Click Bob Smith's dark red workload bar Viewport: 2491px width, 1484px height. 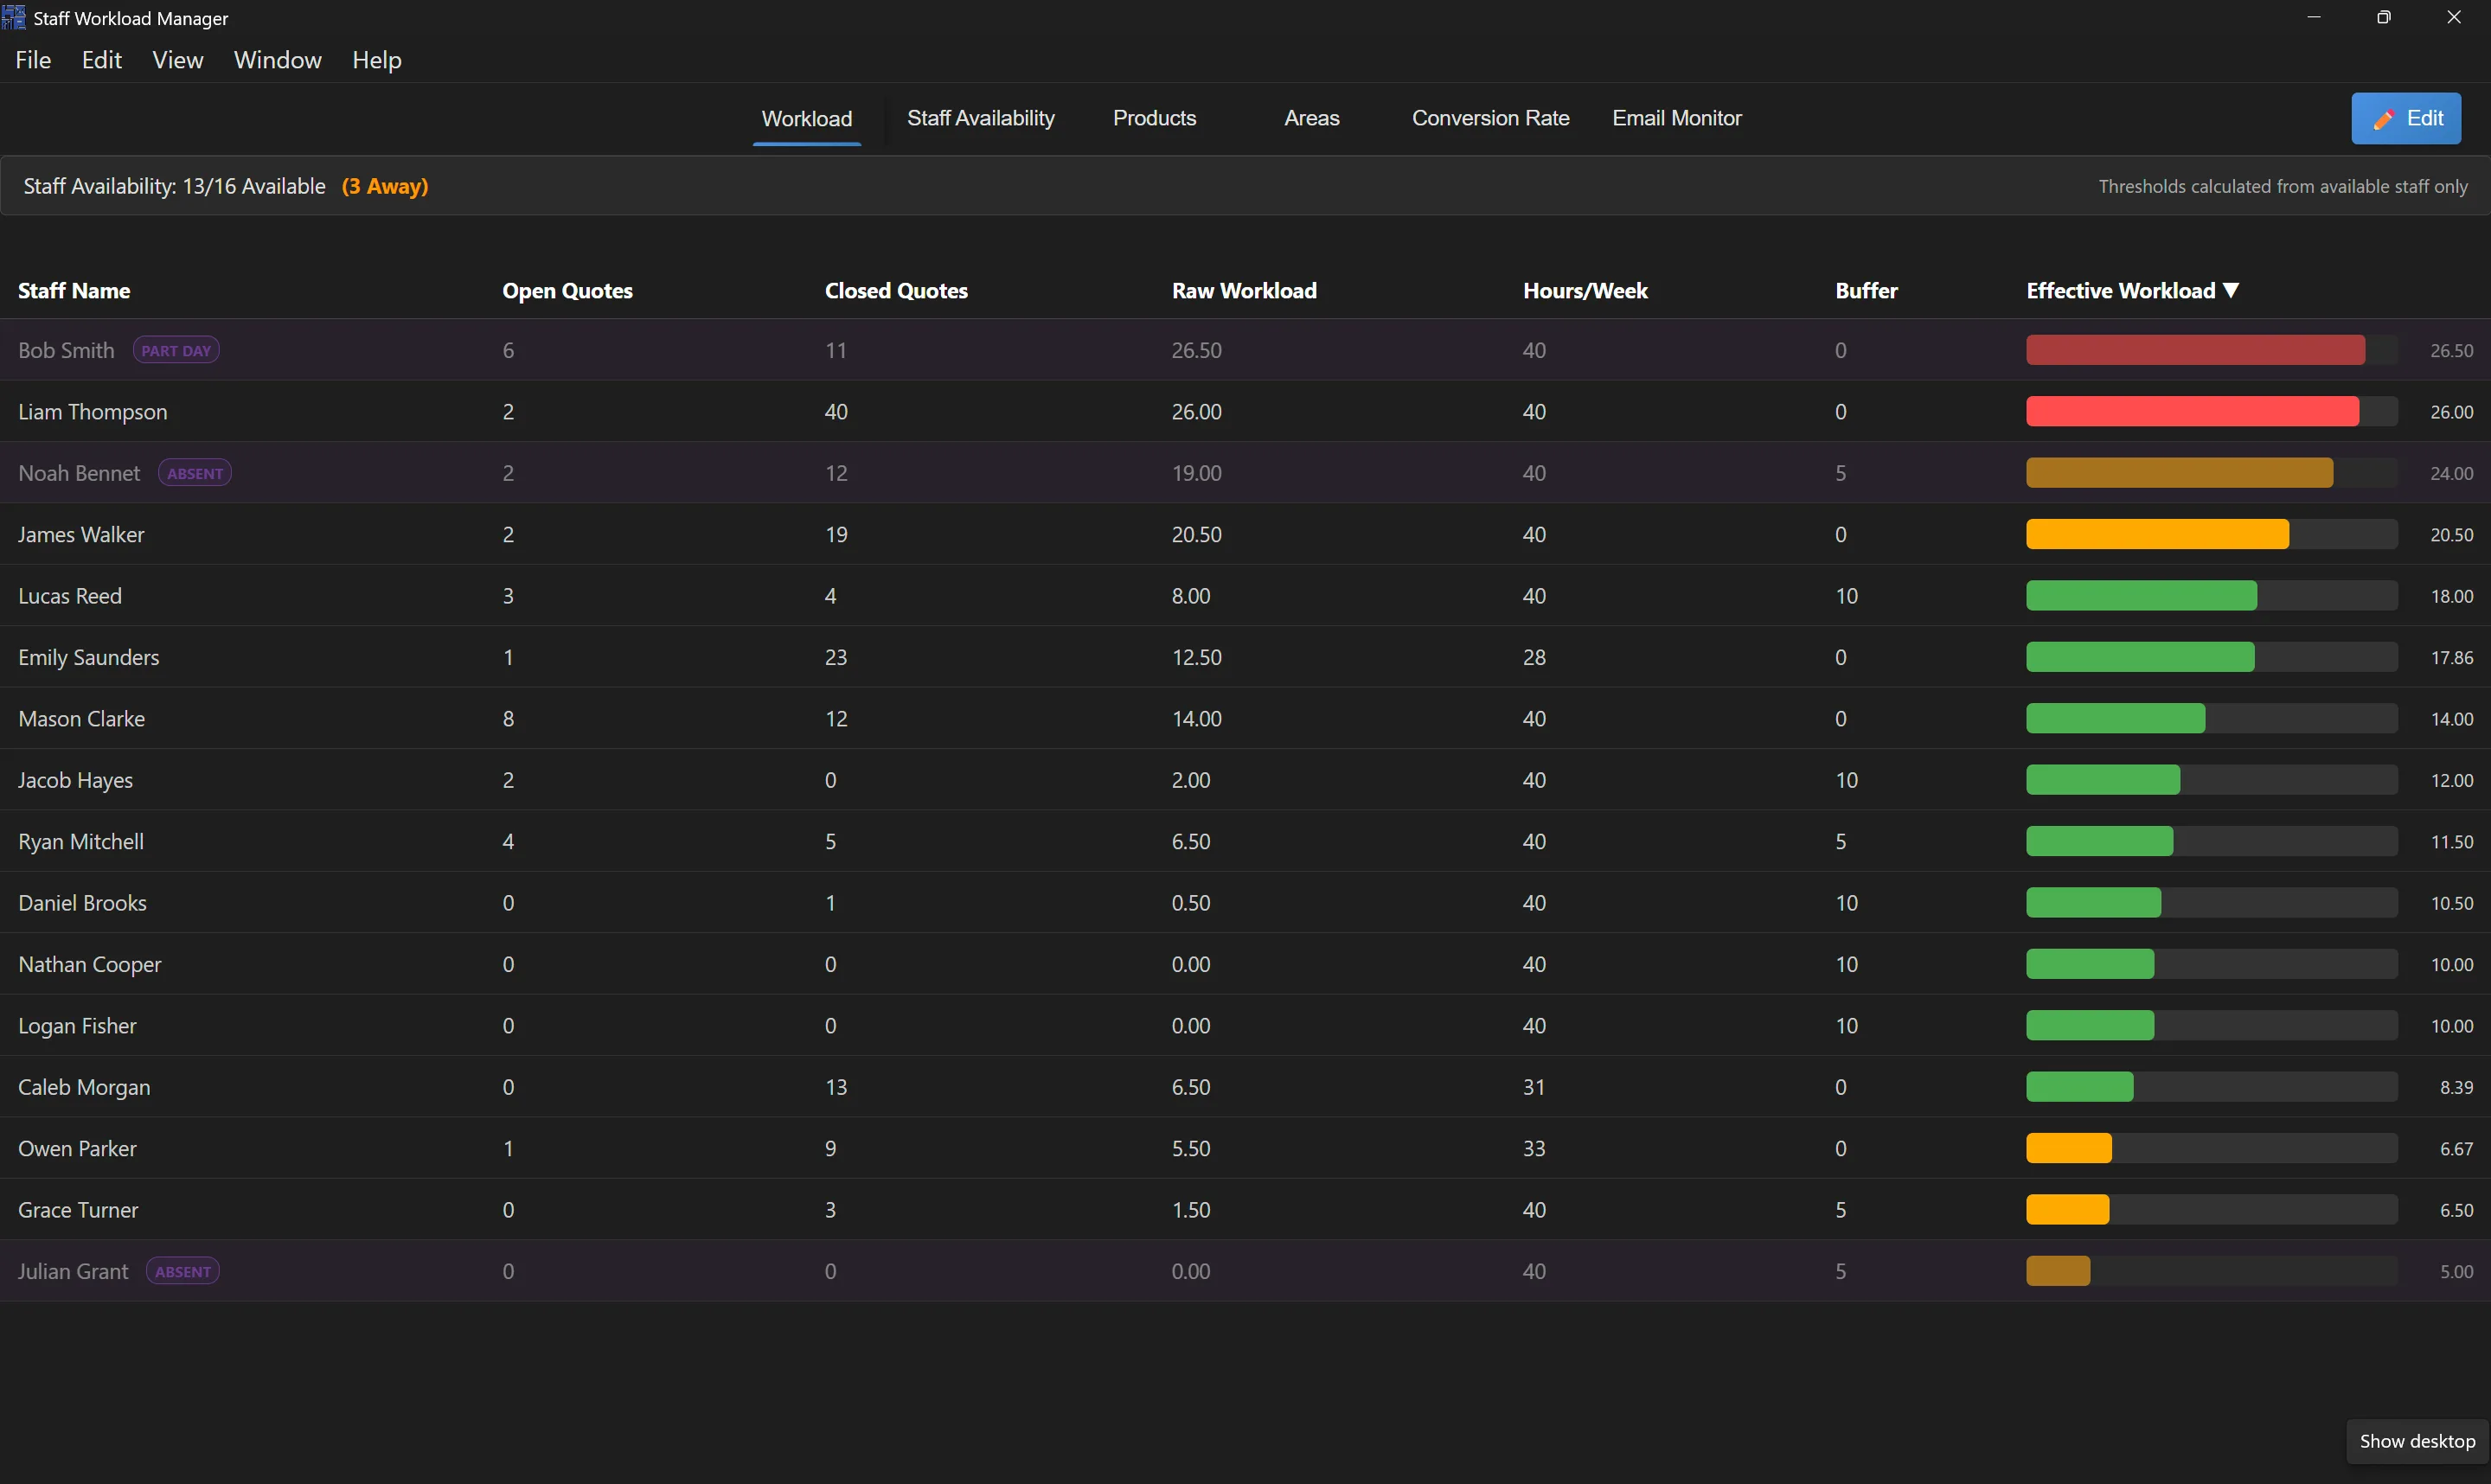tap(2195, 350)
